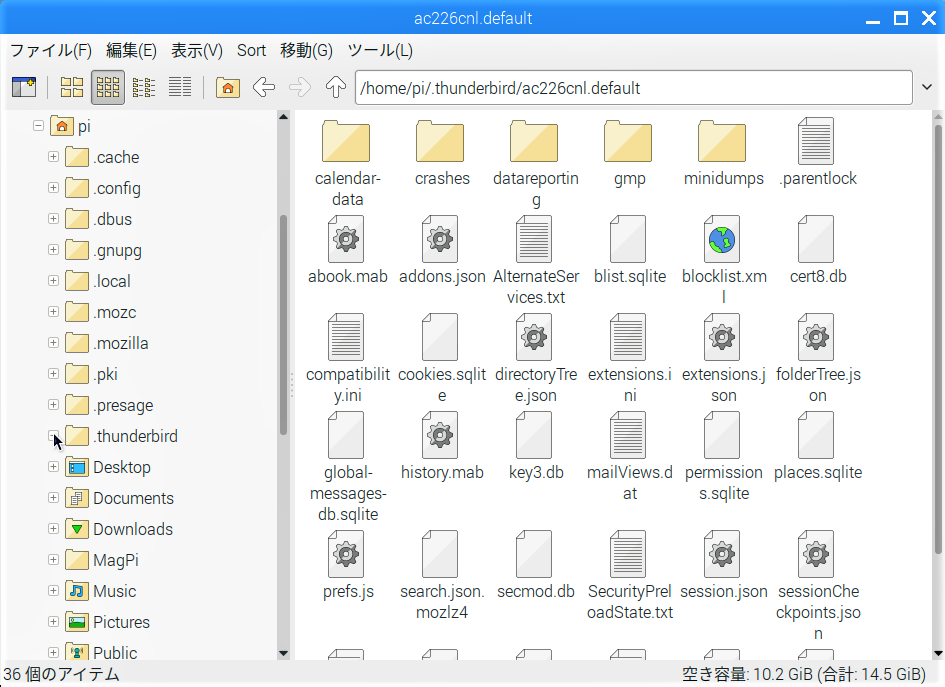Go up to parent folder

coord(336,87)
